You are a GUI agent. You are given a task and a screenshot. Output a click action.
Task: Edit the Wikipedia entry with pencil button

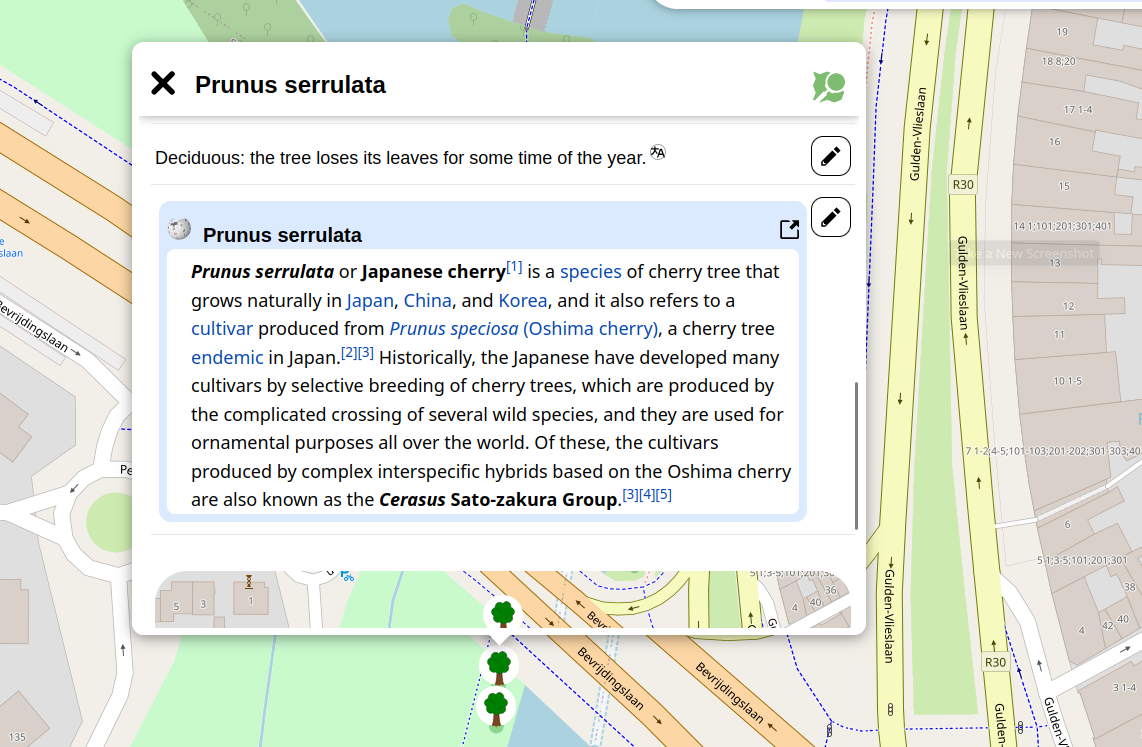[x=830, y=217]
